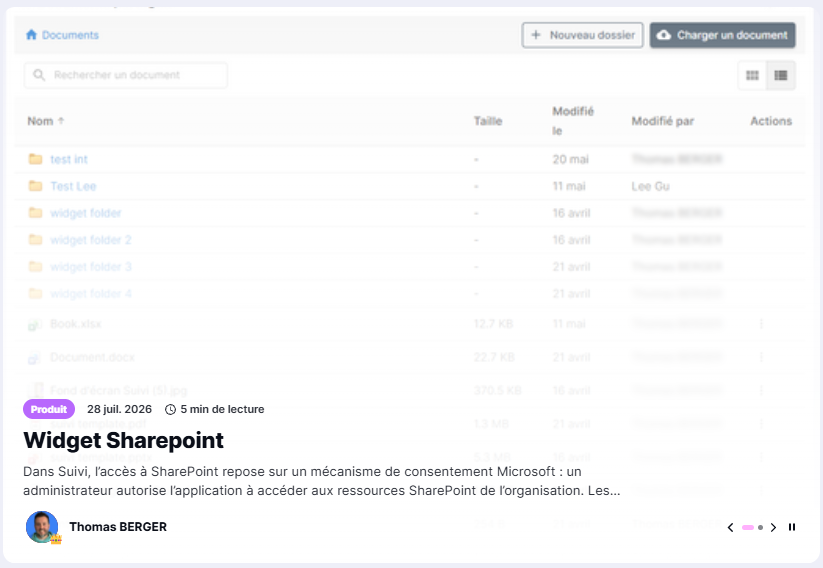The image size is (823, 568).
Task: Click the 12.7 KB size cell
Action: [493, 324]
